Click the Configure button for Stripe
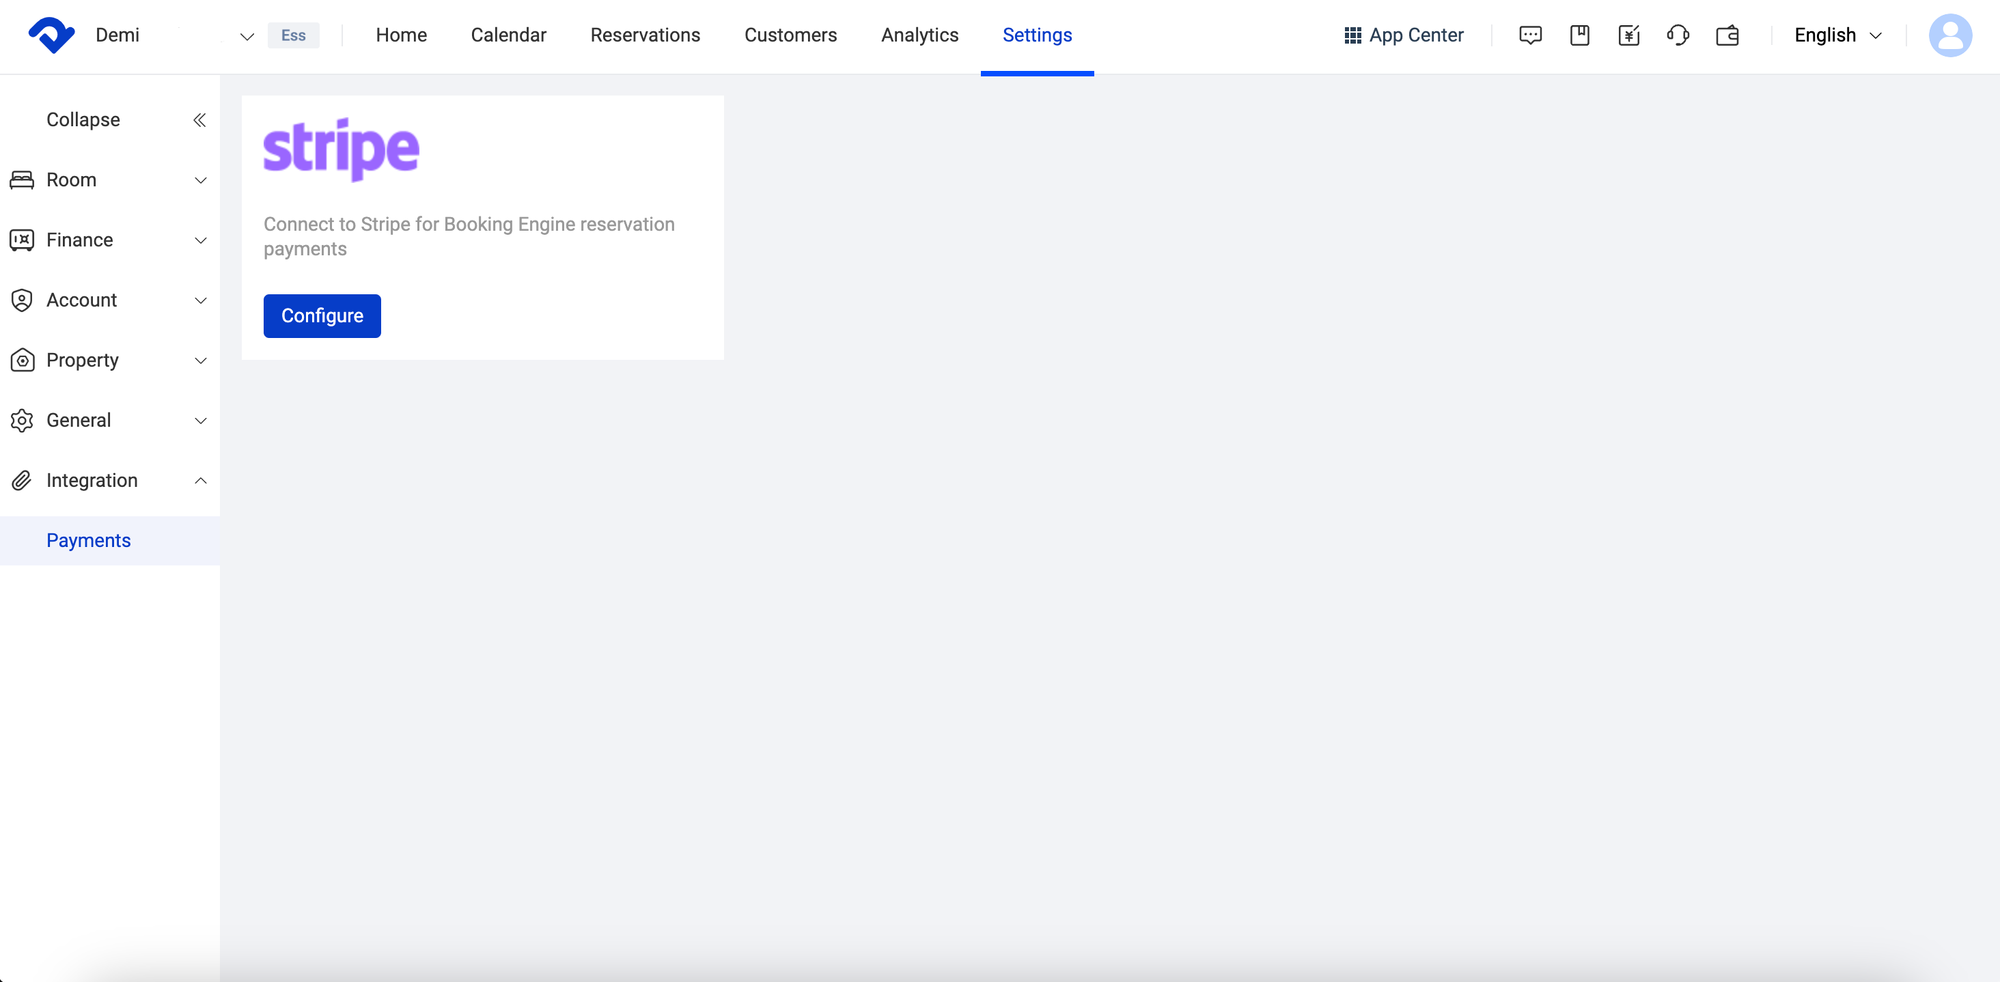Image resolution: width=2000 pixels, height=982 pixels. pos(322,315)
